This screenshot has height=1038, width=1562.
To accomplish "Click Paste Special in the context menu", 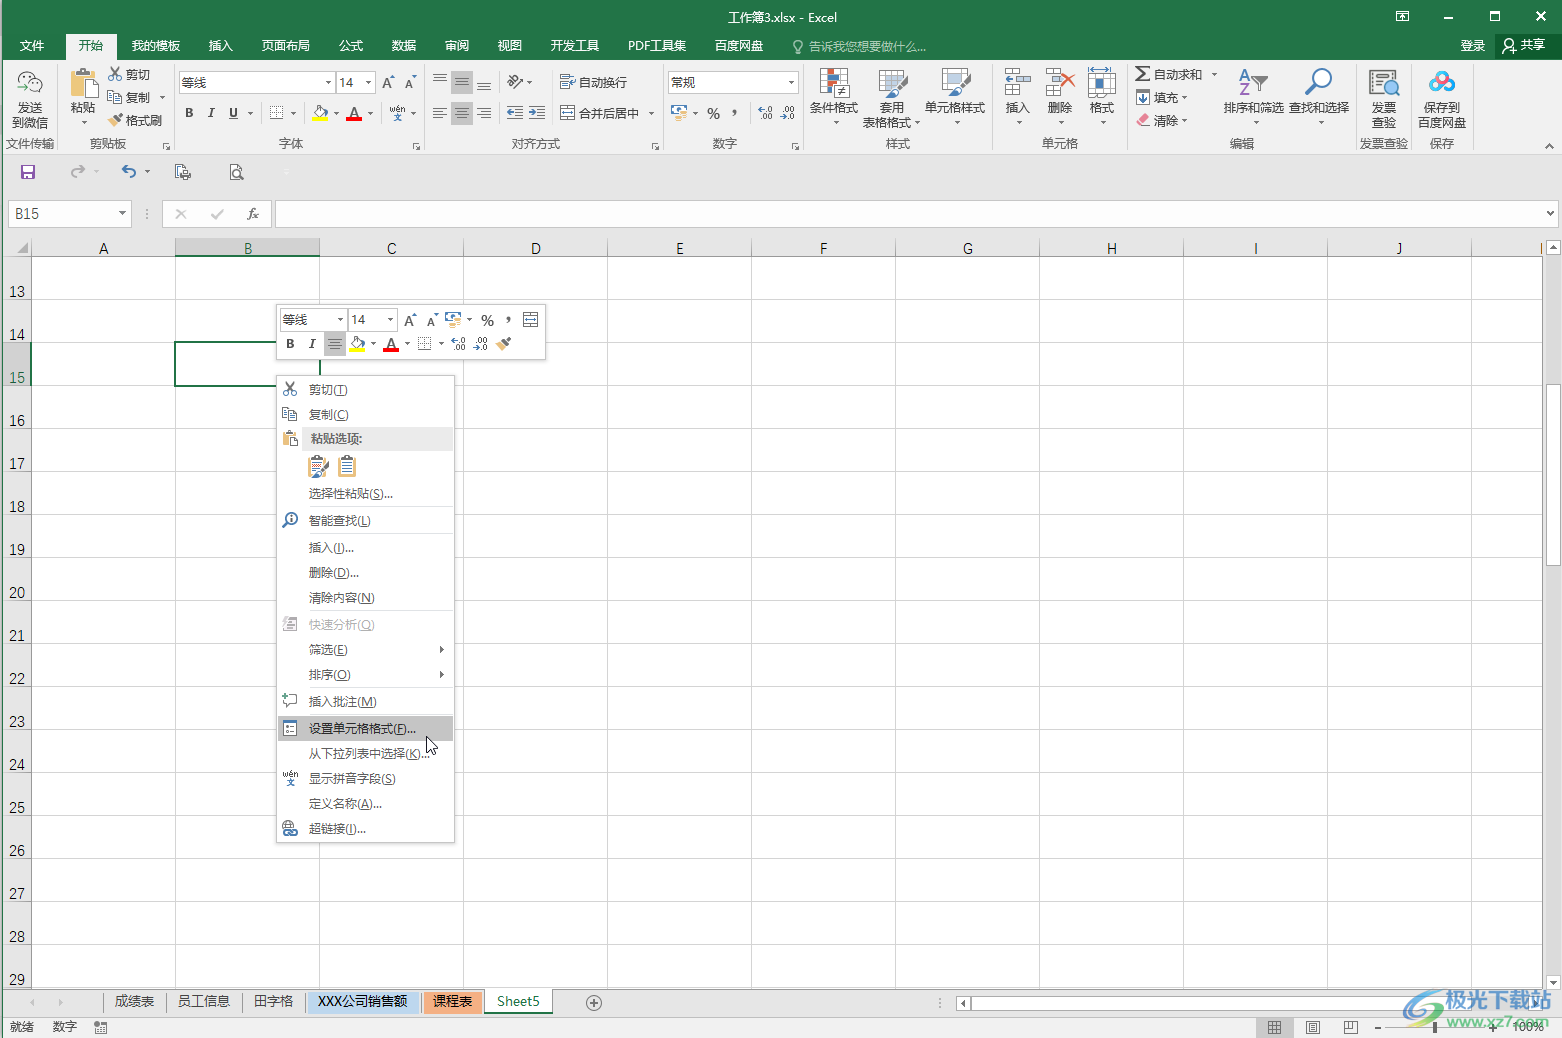I will [365, 494].
